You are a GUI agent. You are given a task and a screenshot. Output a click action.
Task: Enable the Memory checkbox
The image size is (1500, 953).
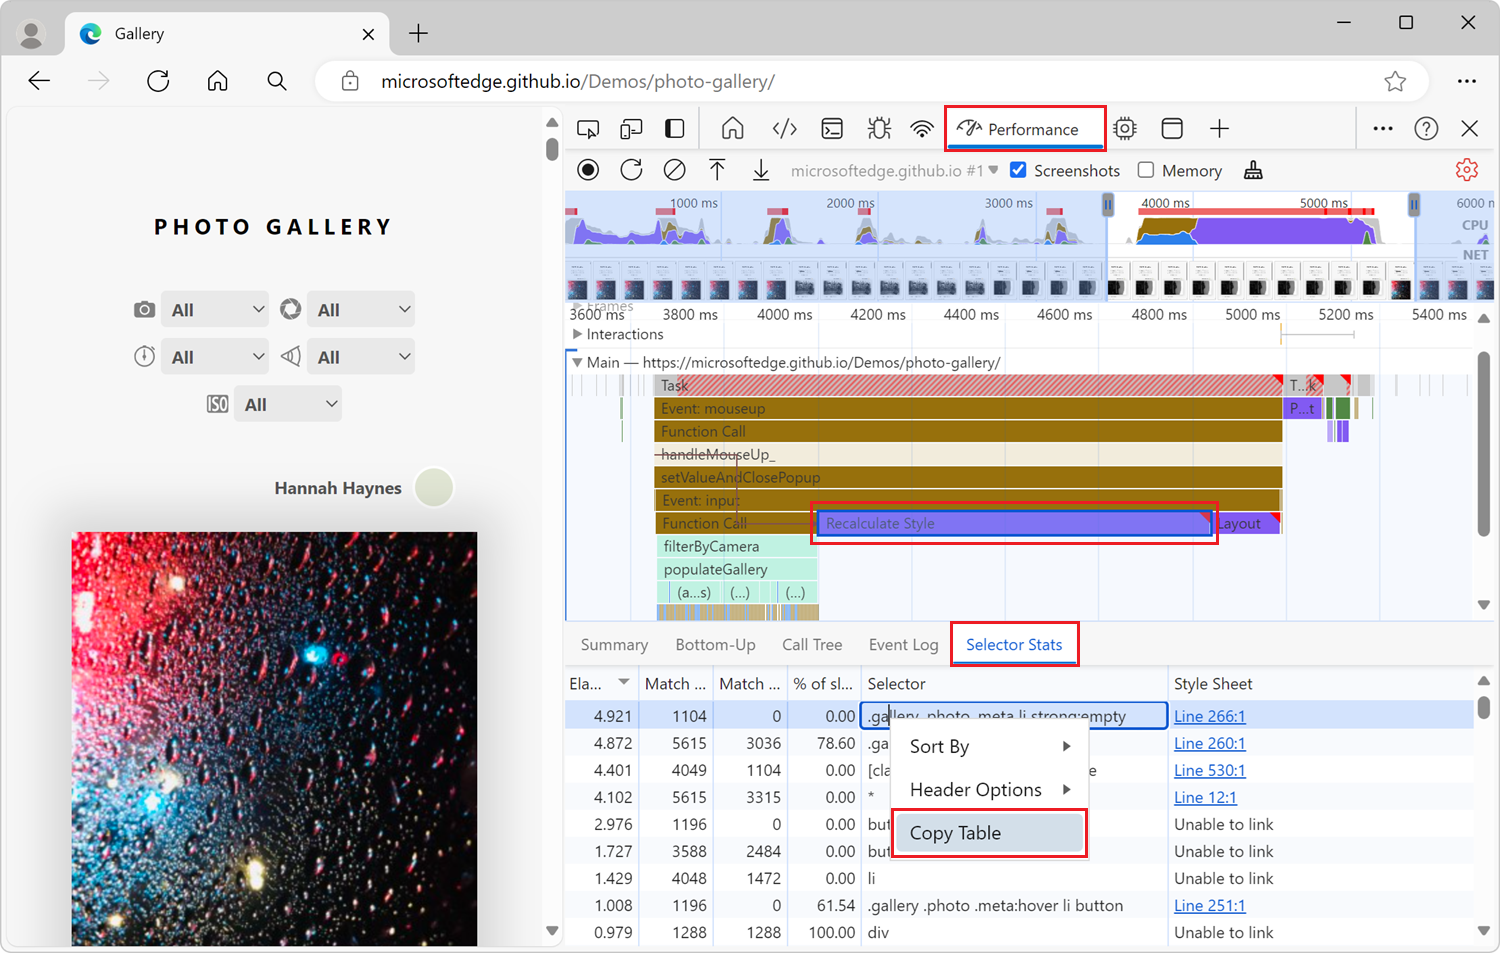click(x=1145, y=170)
